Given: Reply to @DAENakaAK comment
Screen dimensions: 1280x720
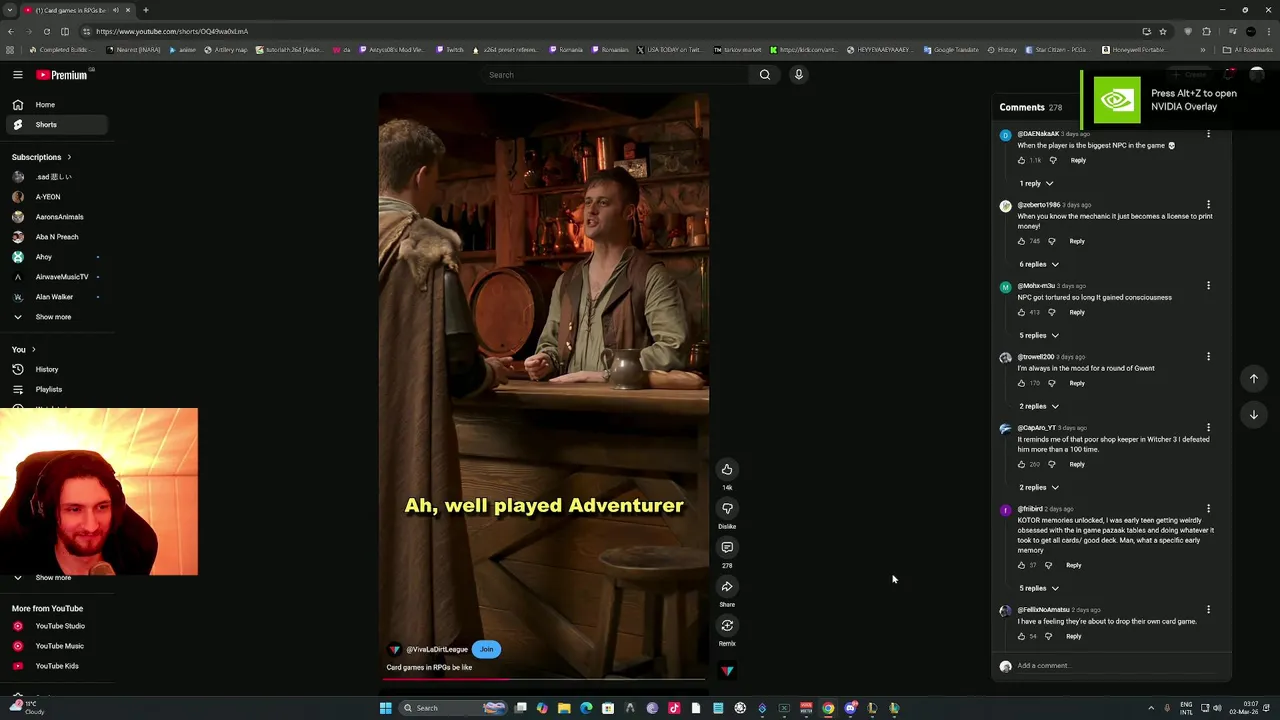Looking at the screenshot, I should click(1078, 160).
